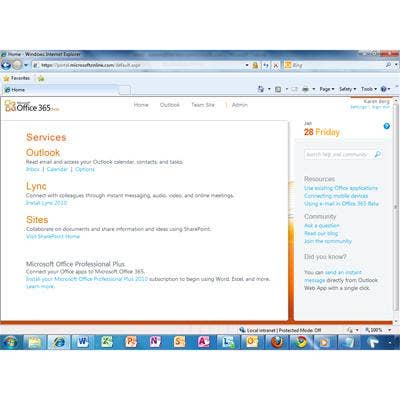Open the zoom level 100% dropdown

click(378, 330)
